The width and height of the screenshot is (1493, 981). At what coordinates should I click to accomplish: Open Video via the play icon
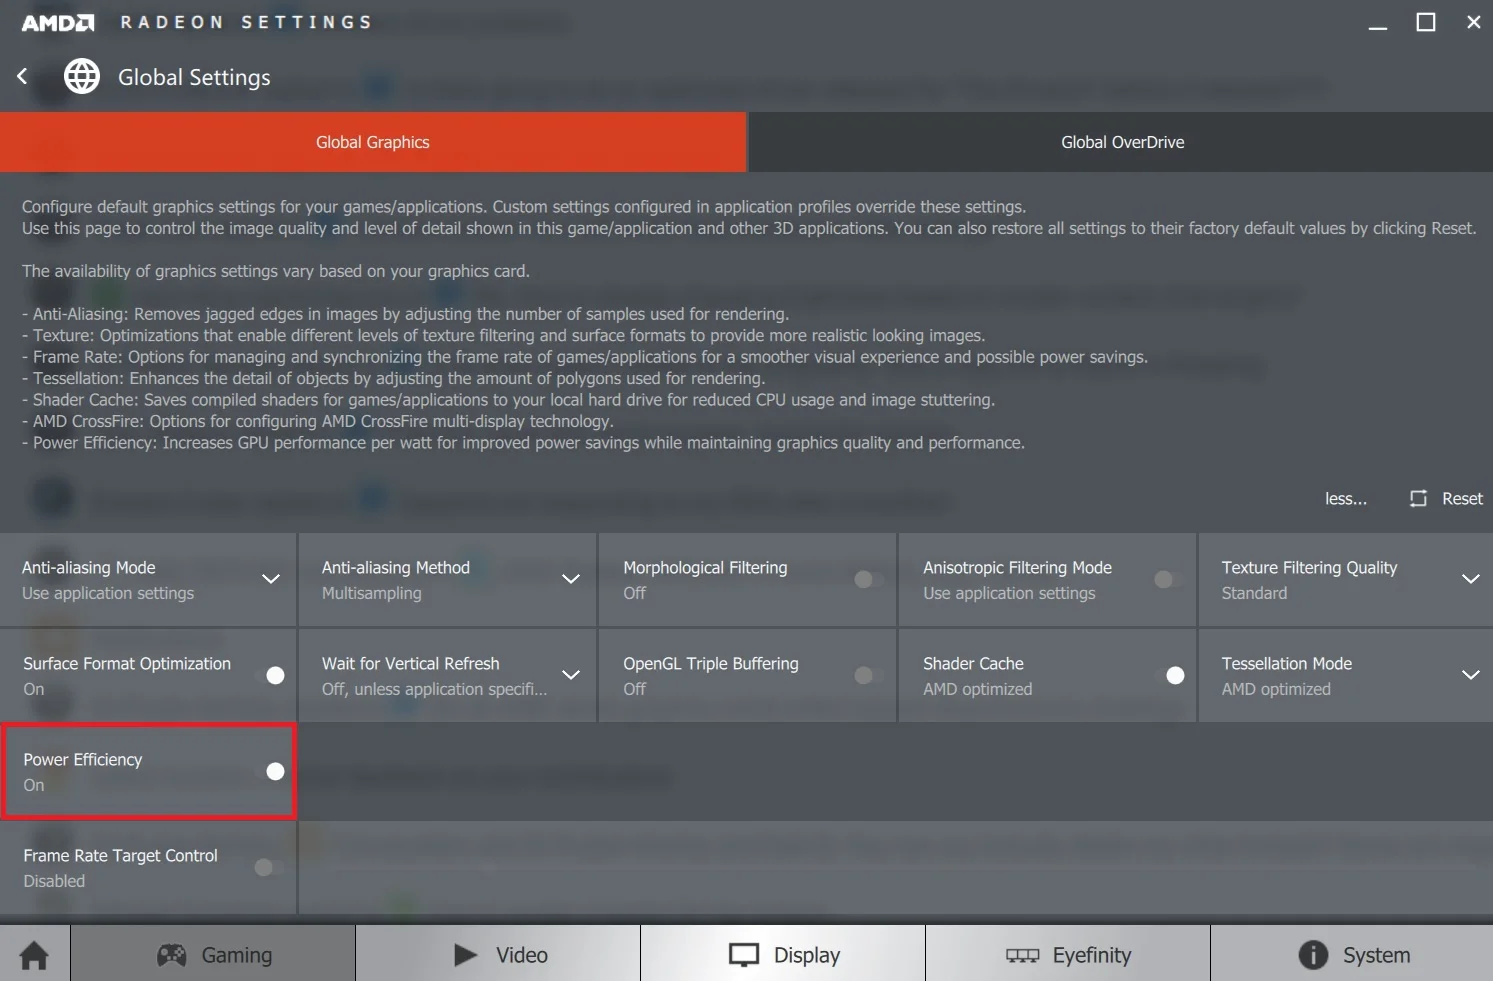pos(465,955)
